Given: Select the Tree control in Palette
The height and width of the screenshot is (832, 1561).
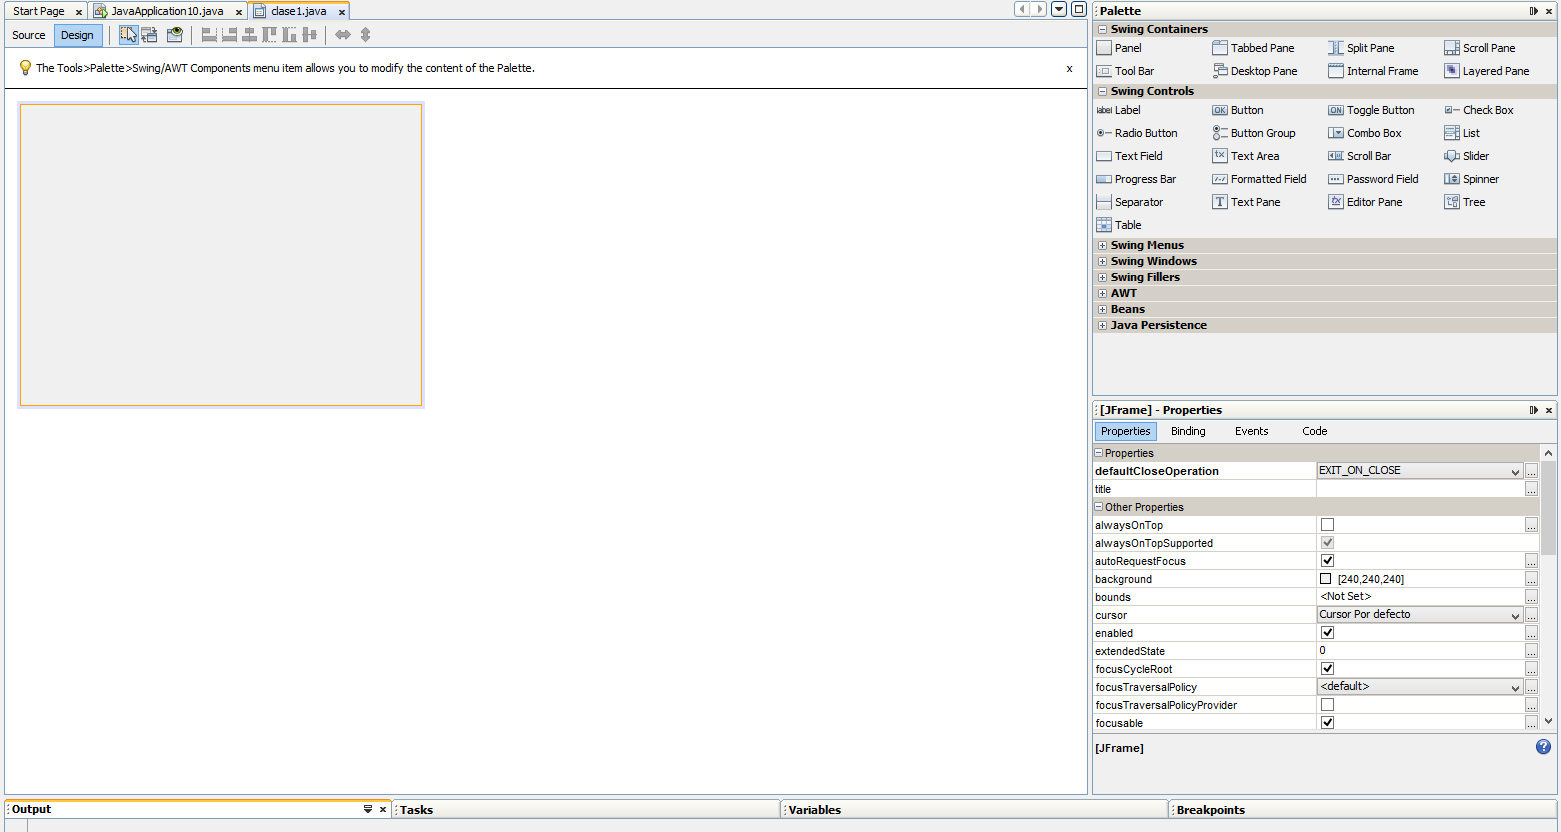Looking at the screenshot, I should coord(1465,202).
